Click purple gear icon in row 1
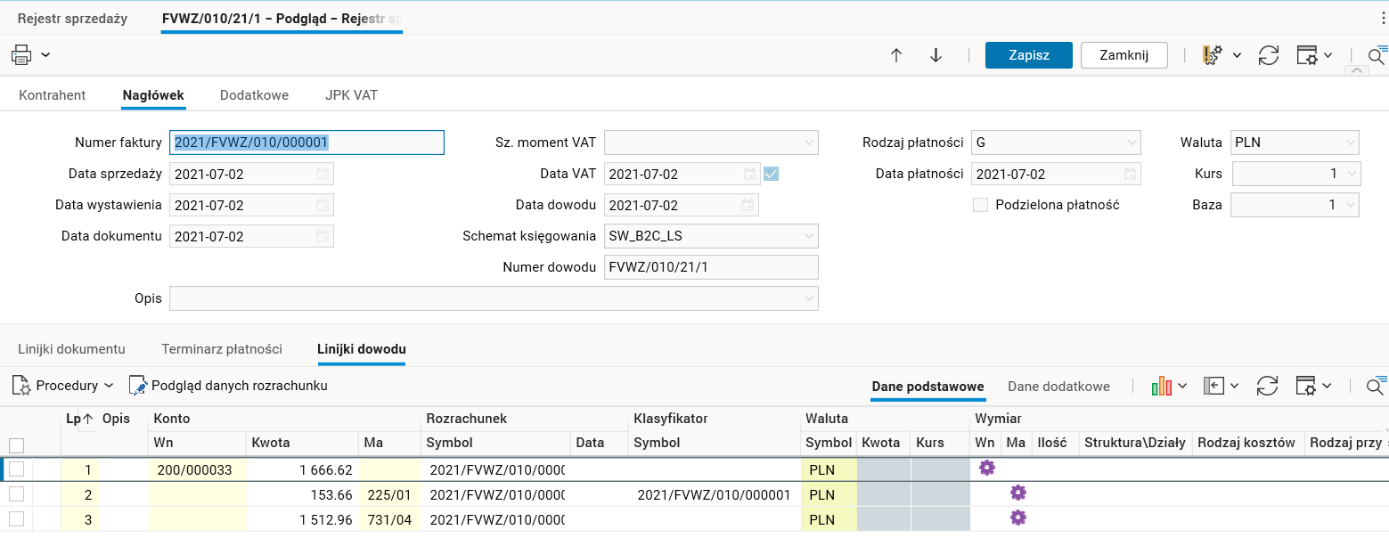Viewport: 1389px width, 546px height. click(x=987, y=468)
